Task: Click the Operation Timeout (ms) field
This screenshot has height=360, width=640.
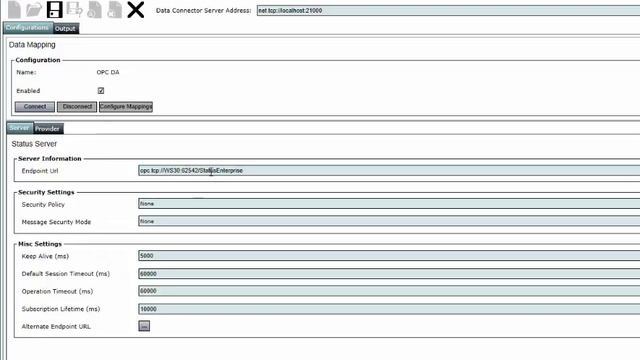Action: pos(389,291)
